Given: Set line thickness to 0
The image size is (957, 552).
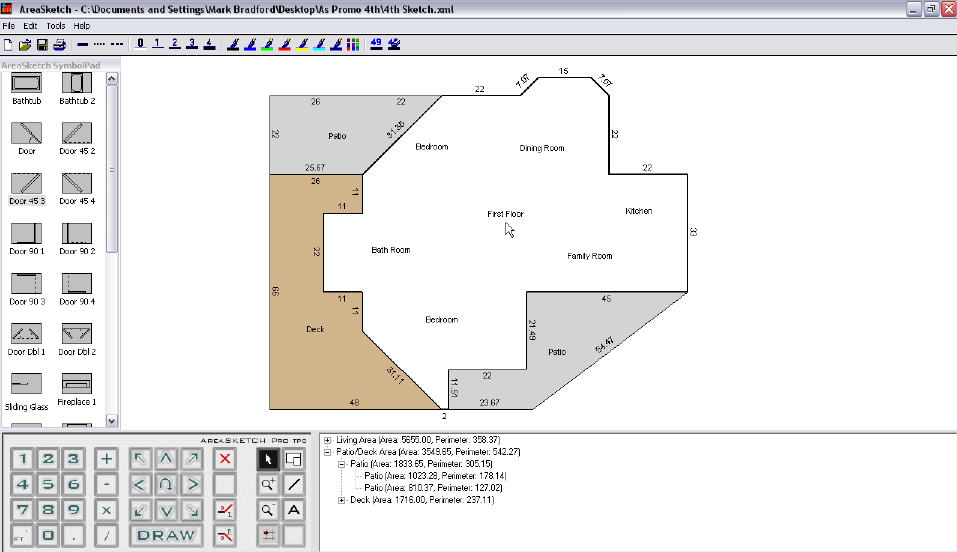Looking at the screenshot, I should pos(140,43).
